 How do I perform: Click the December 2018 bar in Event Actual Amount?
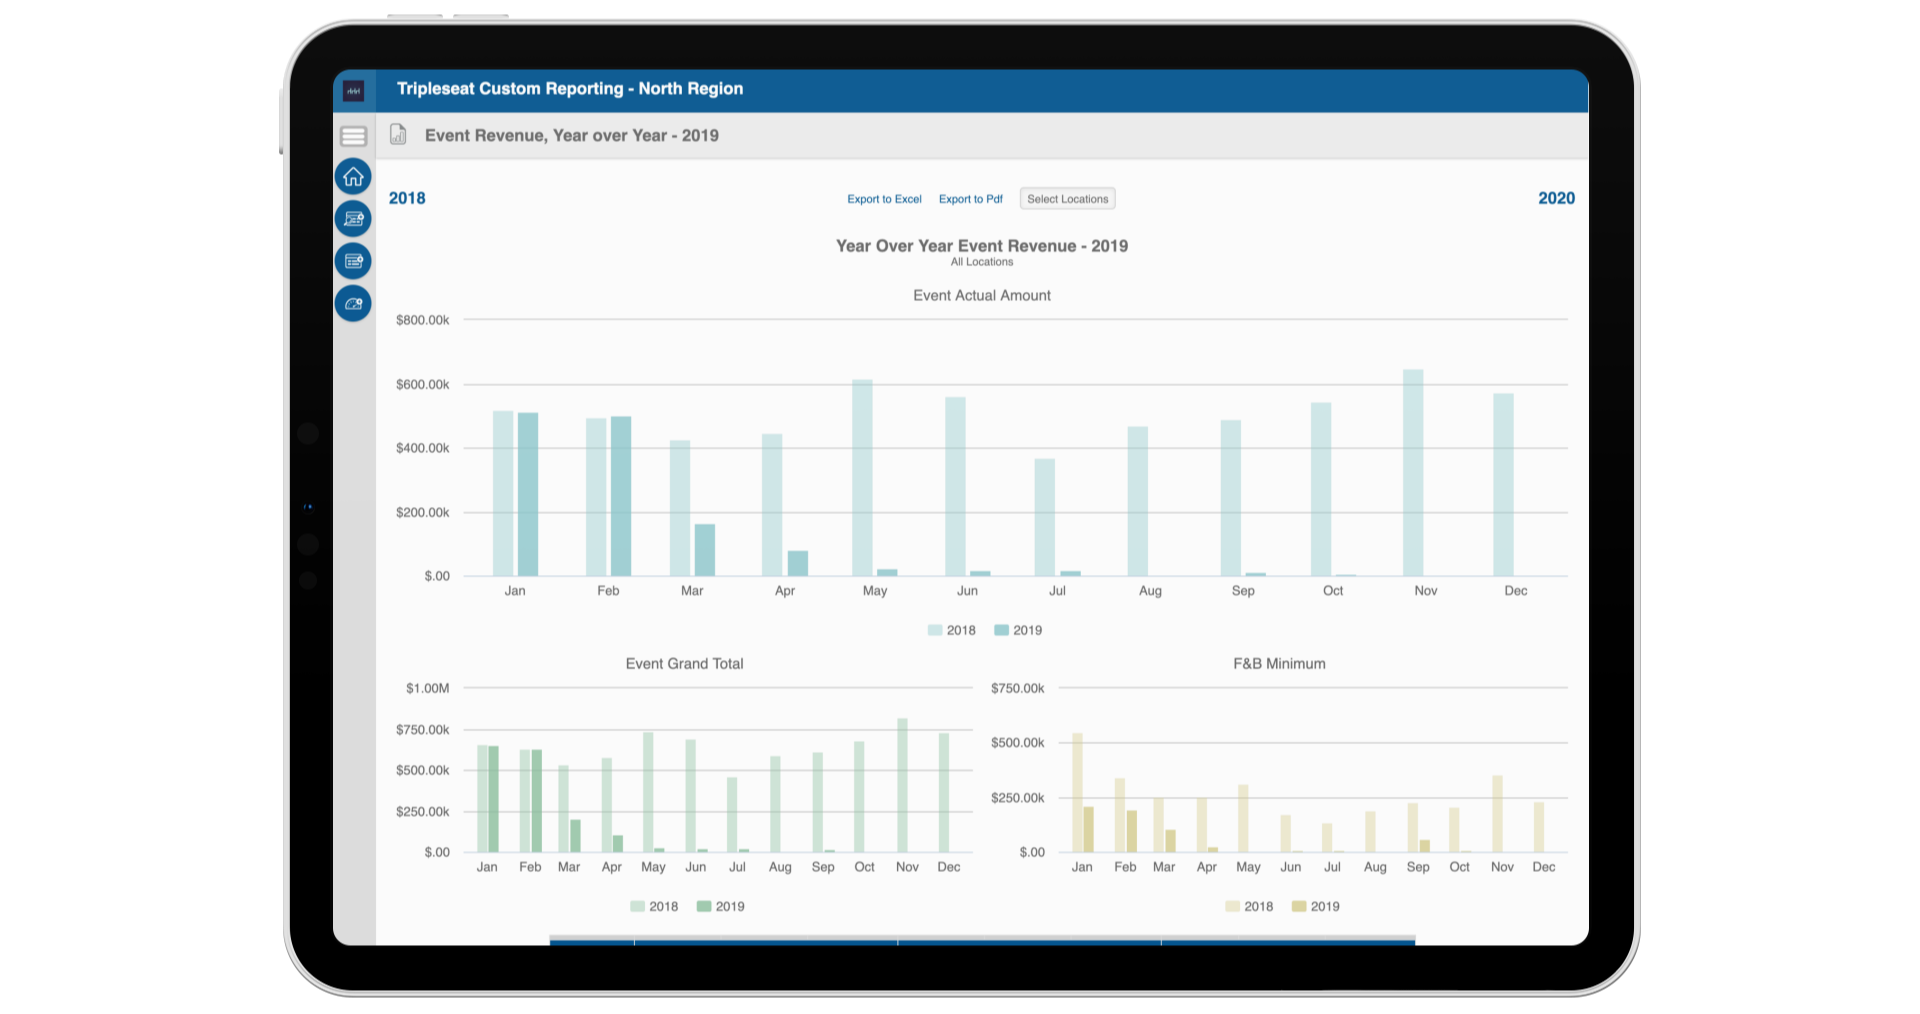(x=1503, y=485)
